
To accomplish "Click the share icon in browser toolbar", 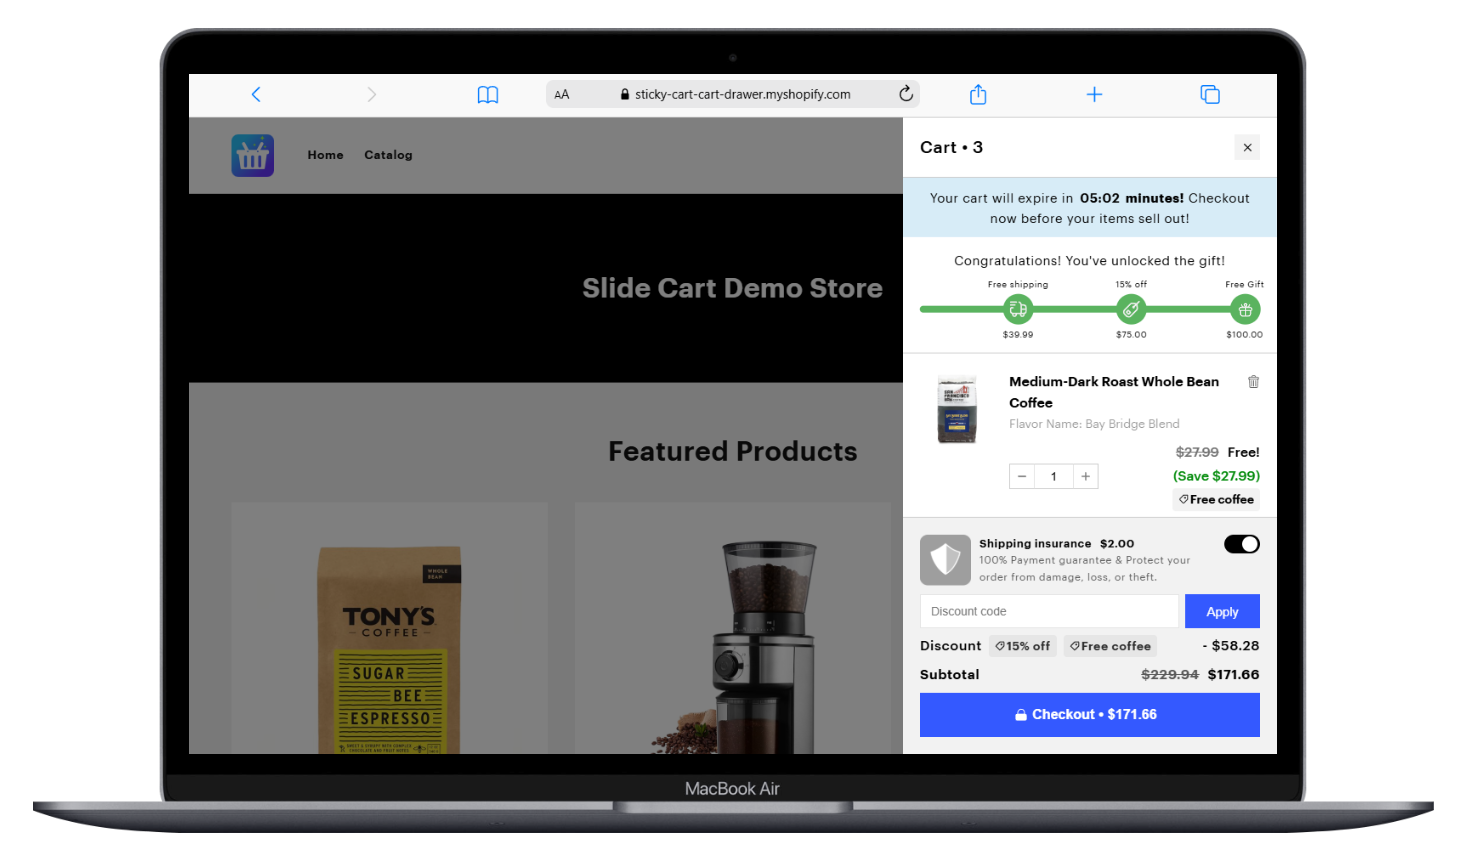I will (x=978, y=94).
